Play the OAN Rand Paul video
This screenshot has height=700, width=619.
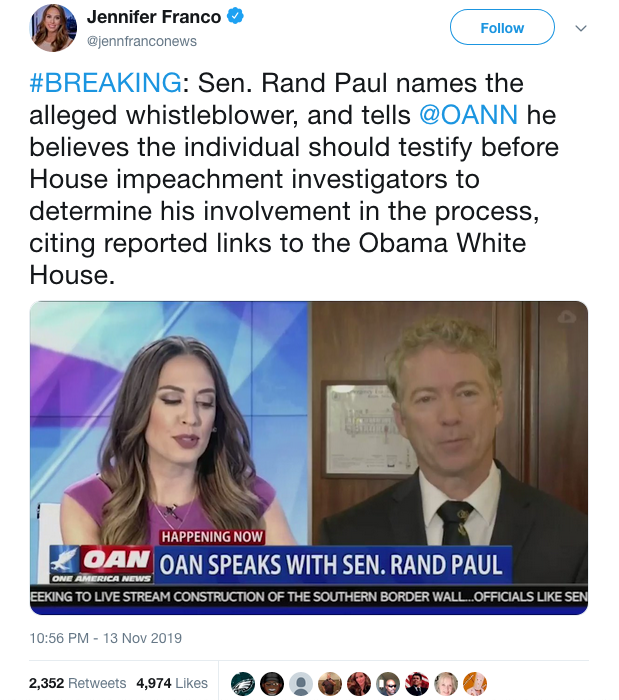(x=309, y=458)
